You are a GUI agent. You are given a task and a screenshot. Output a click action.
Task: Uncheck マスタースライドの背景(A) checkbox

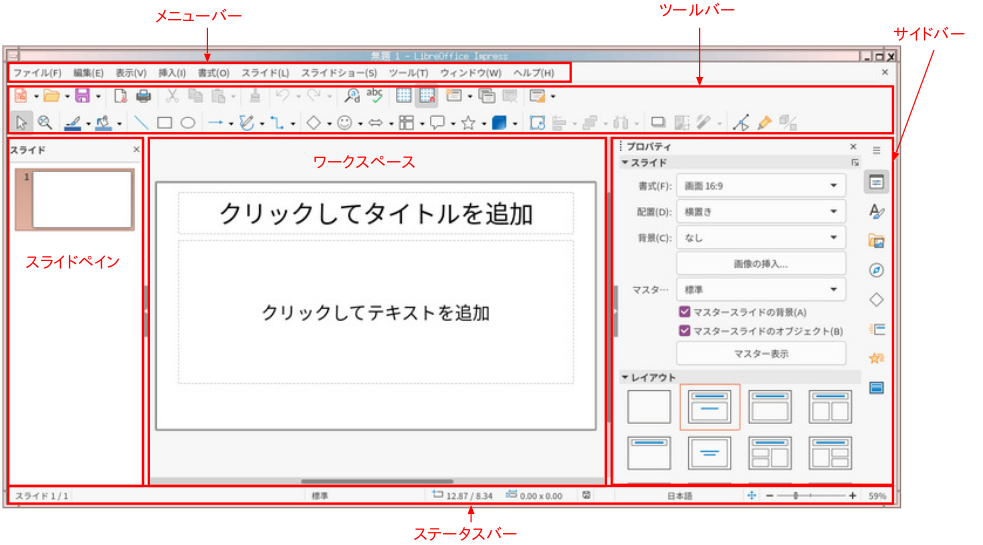coord(685,312)
